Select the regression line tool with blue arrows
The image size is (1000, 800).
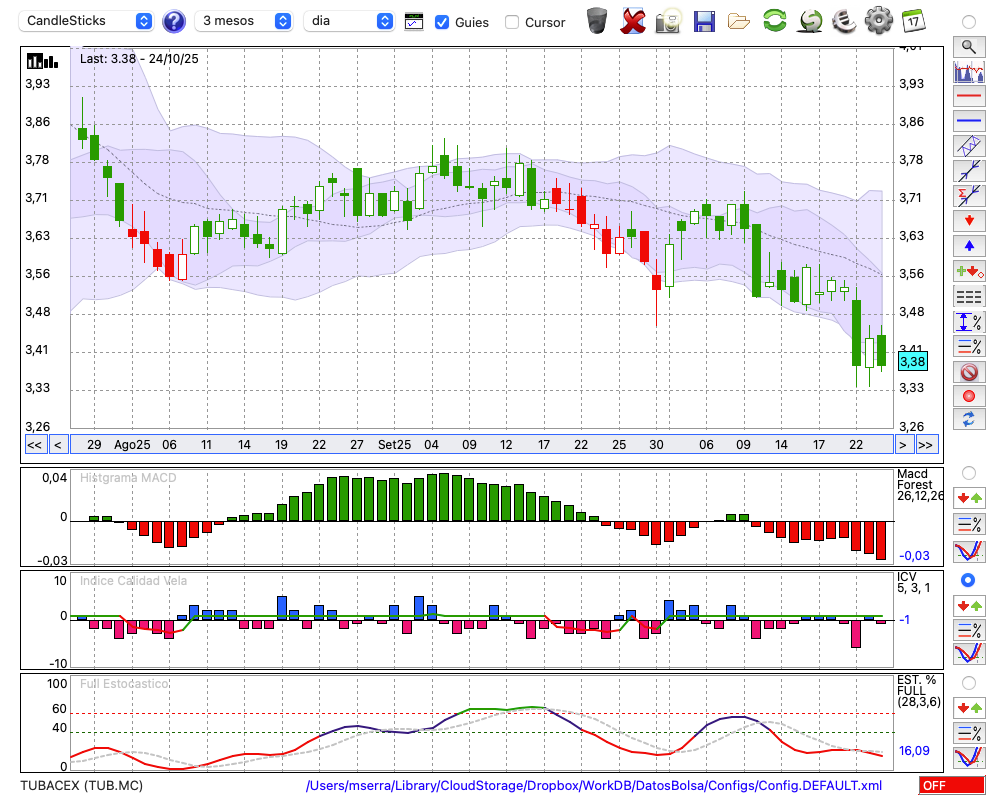tap(969, 171)
